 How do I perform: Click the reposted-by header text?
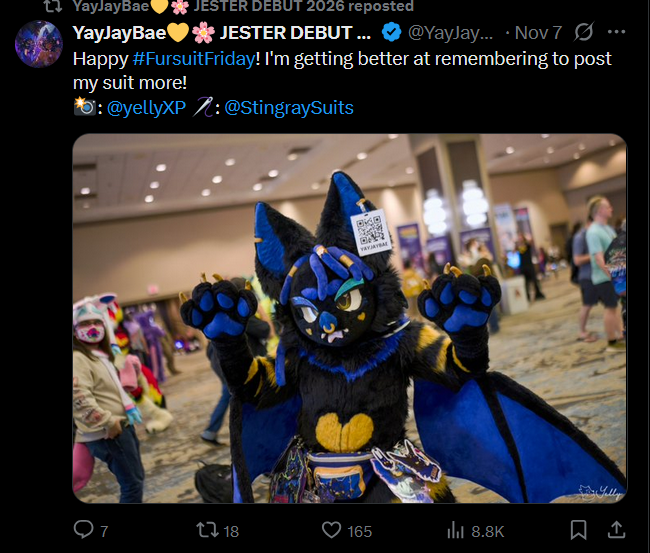pyautogui.click(x=243, y=6)
